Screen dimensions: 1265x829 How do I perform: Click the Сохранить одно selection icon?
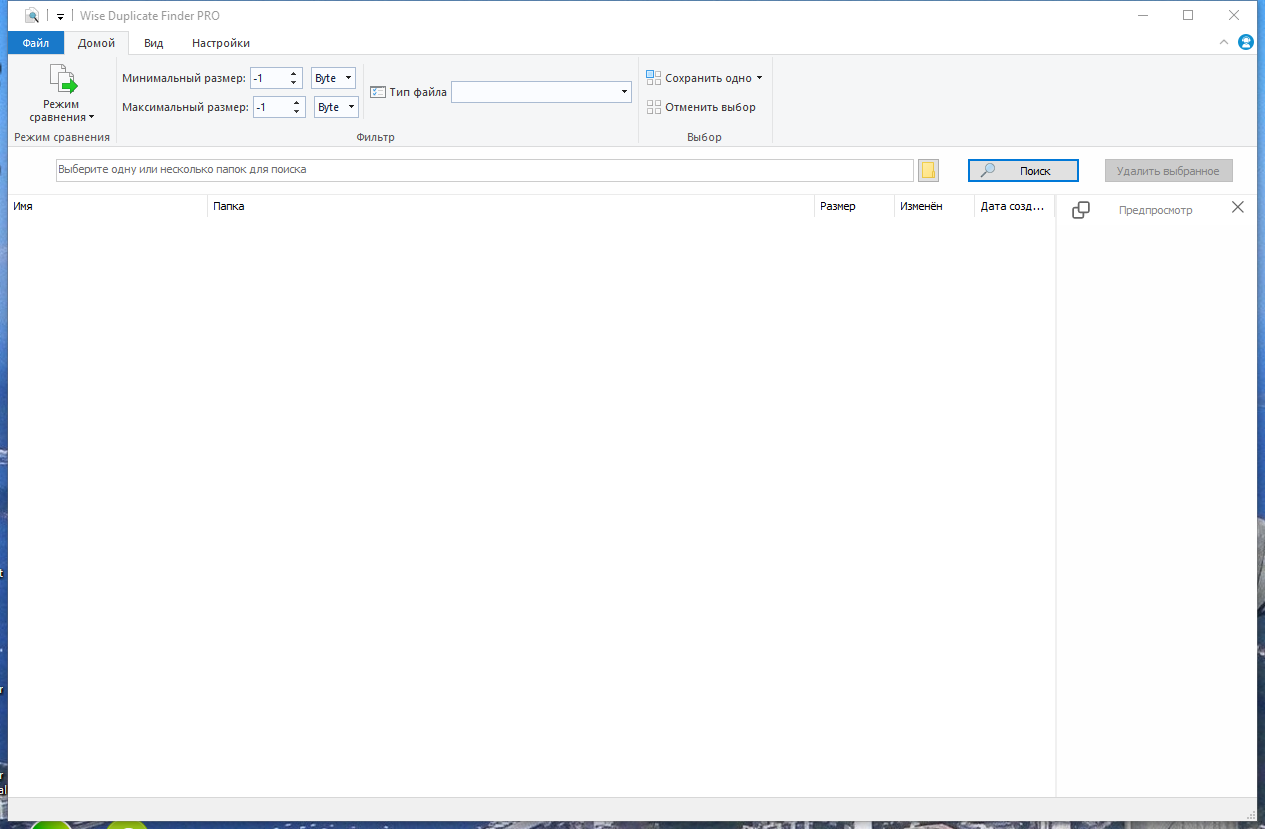[x=653, y=78]
